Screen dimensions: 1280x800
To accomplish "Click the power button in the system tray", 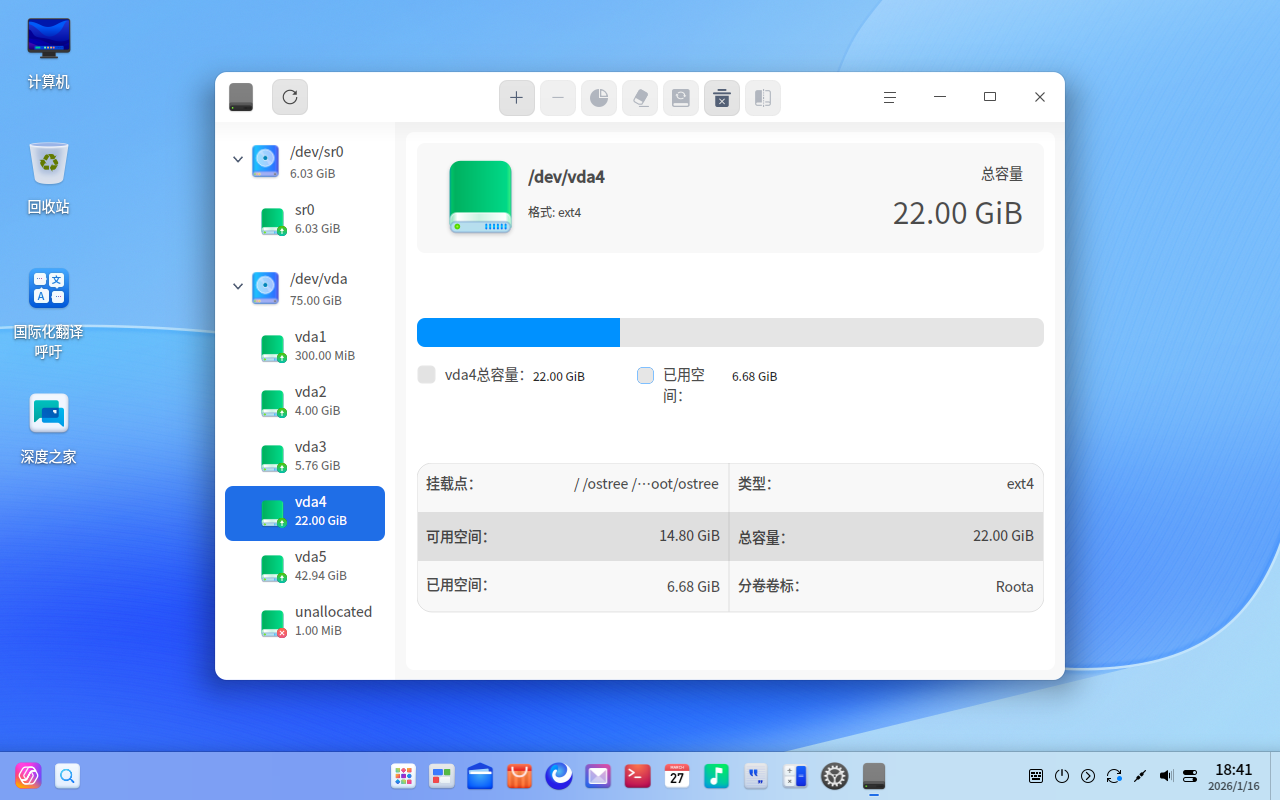I will click(1062, 776).
